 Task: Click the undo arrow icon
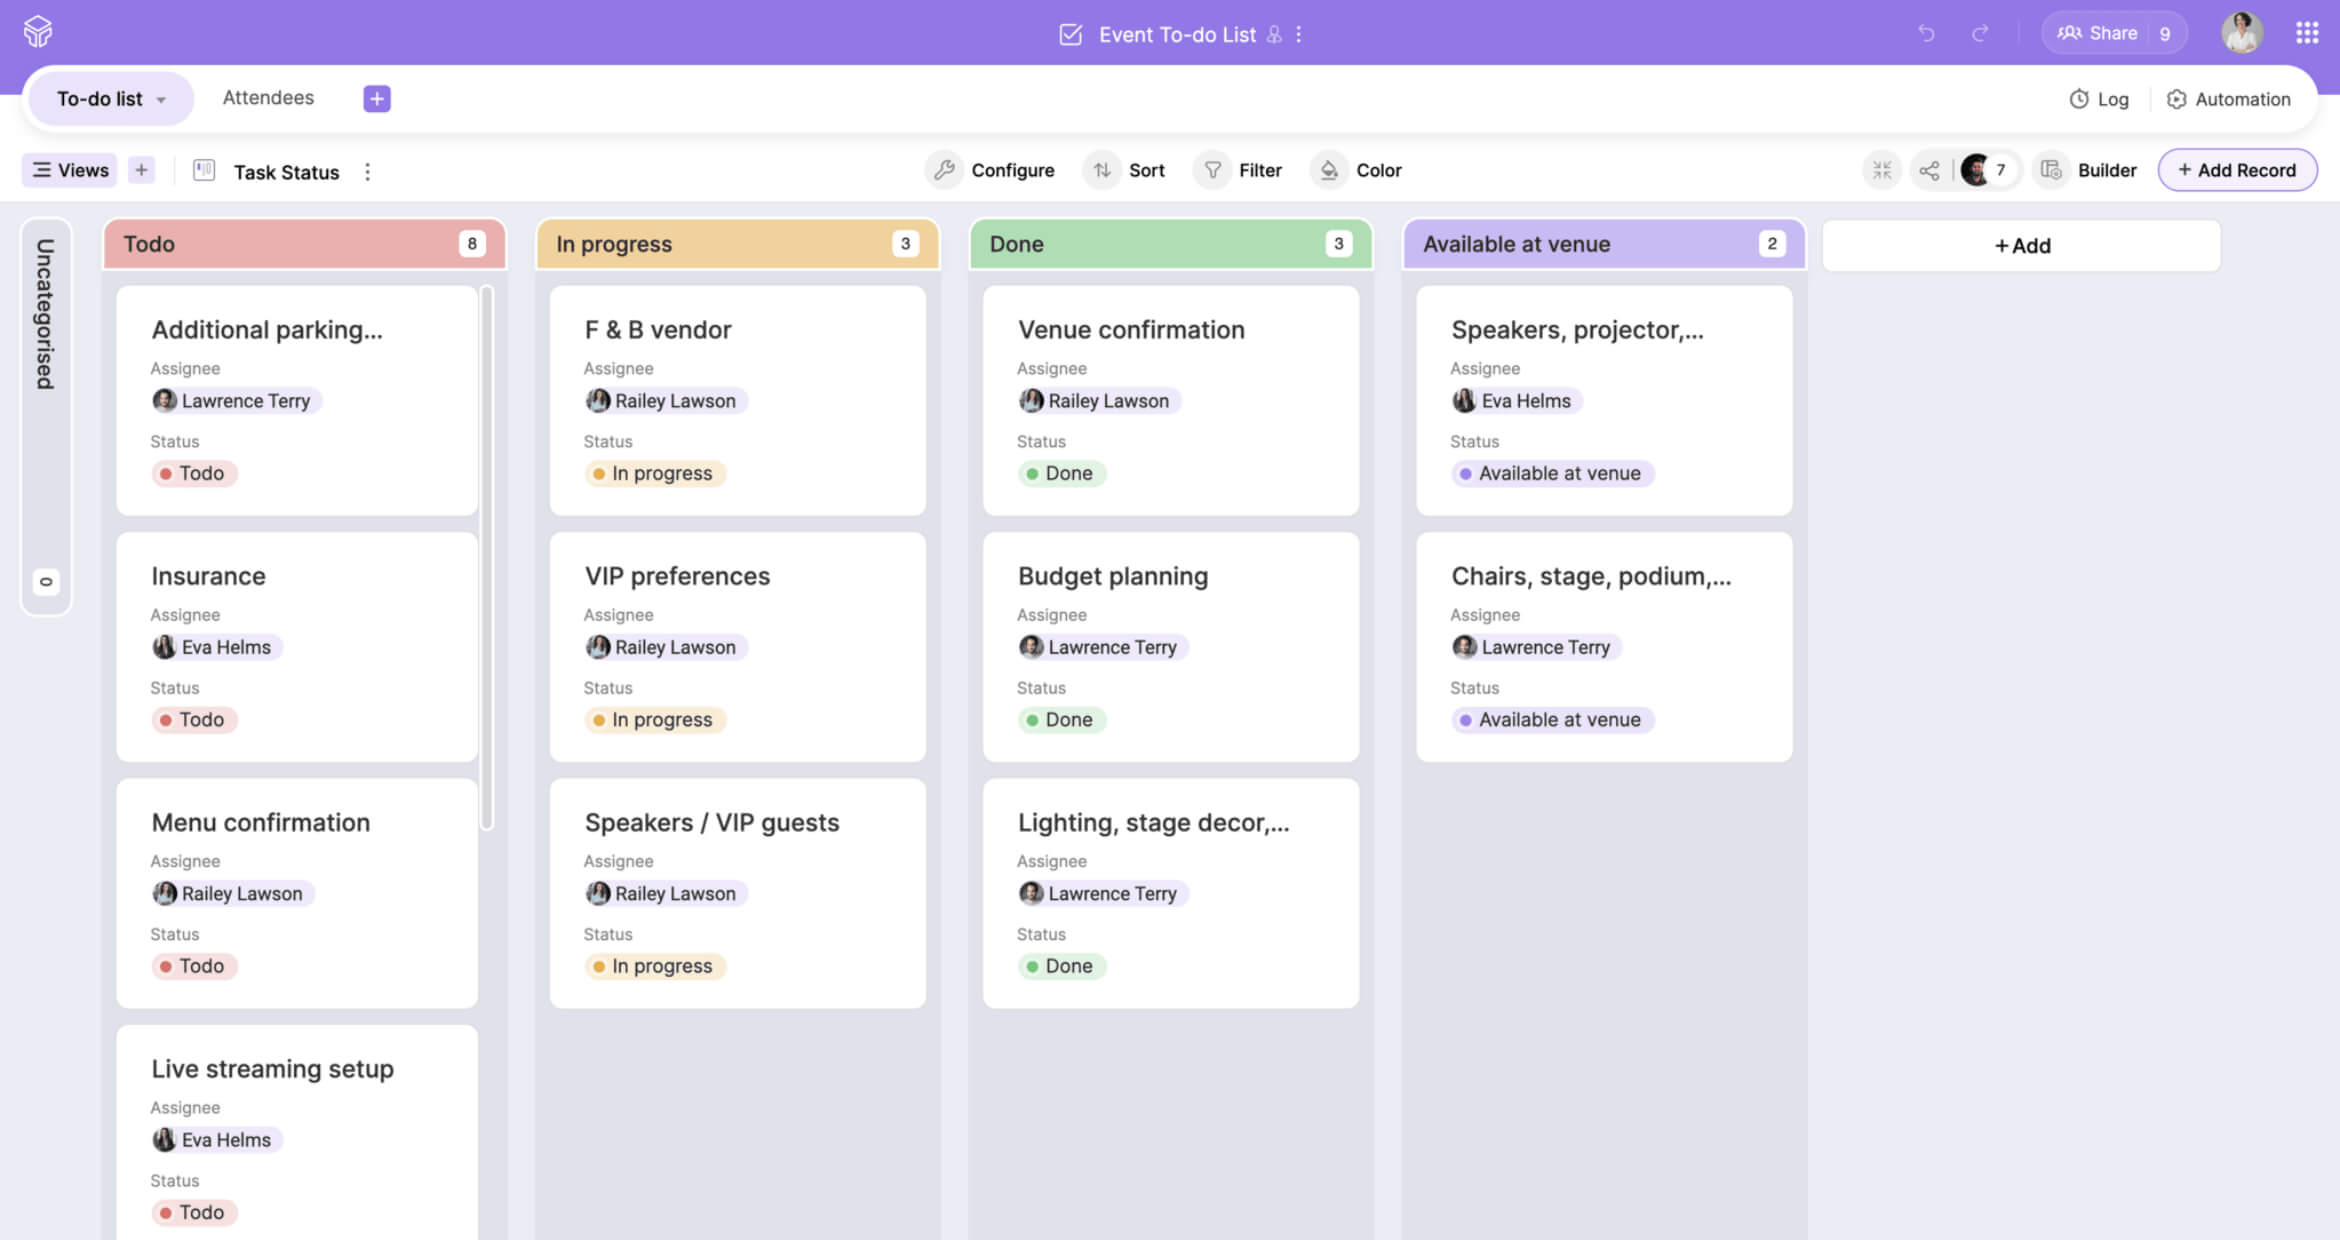click(1926, 33)
